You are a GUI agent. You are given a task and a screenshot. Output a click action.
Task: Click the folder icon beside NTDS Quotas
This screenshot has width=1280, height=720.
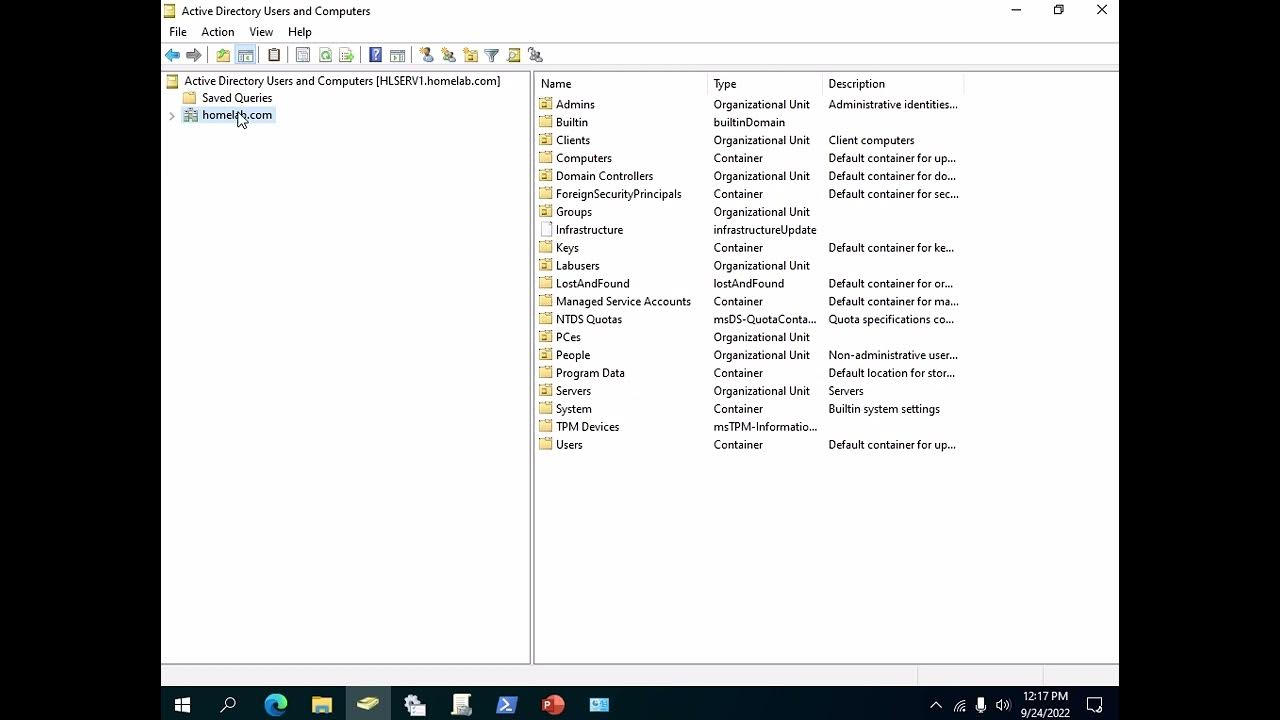[545, 319]
